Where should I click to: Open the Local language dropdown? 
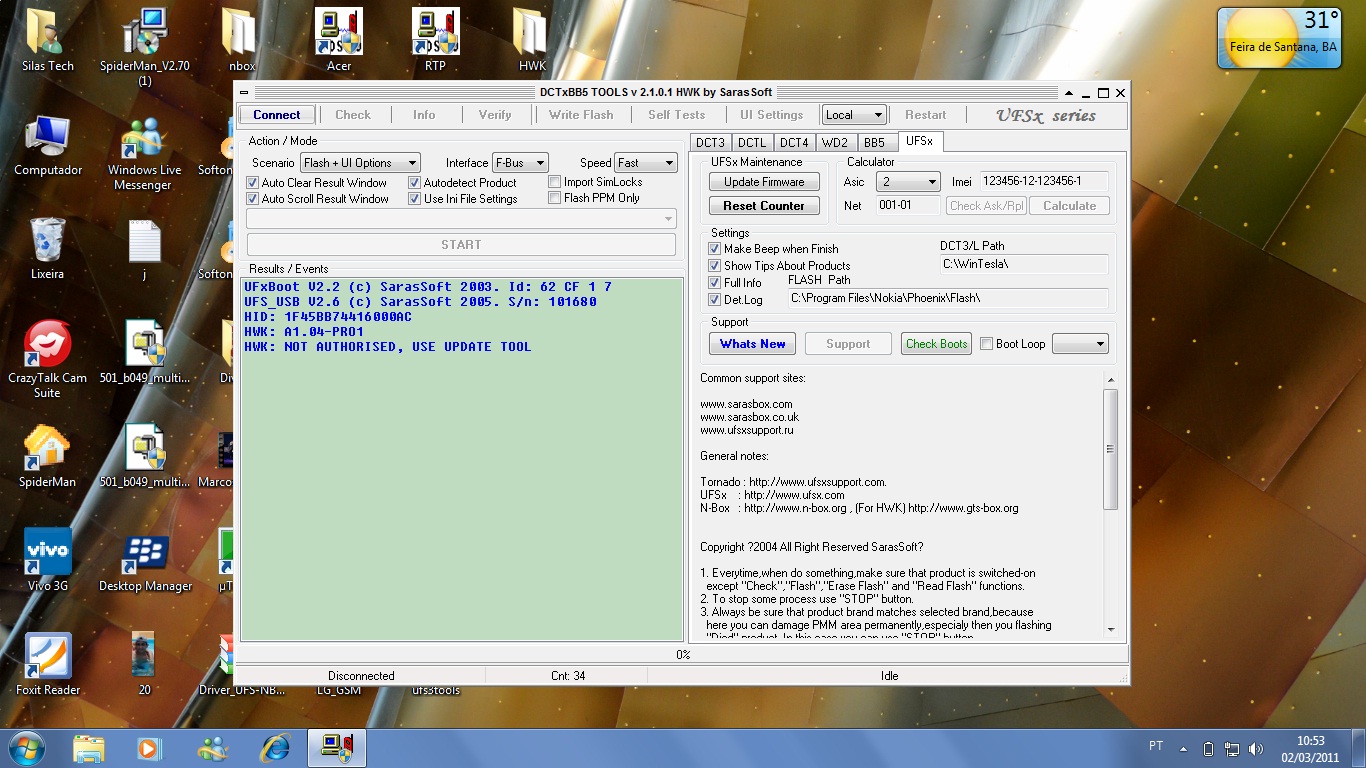click(854, 115)
